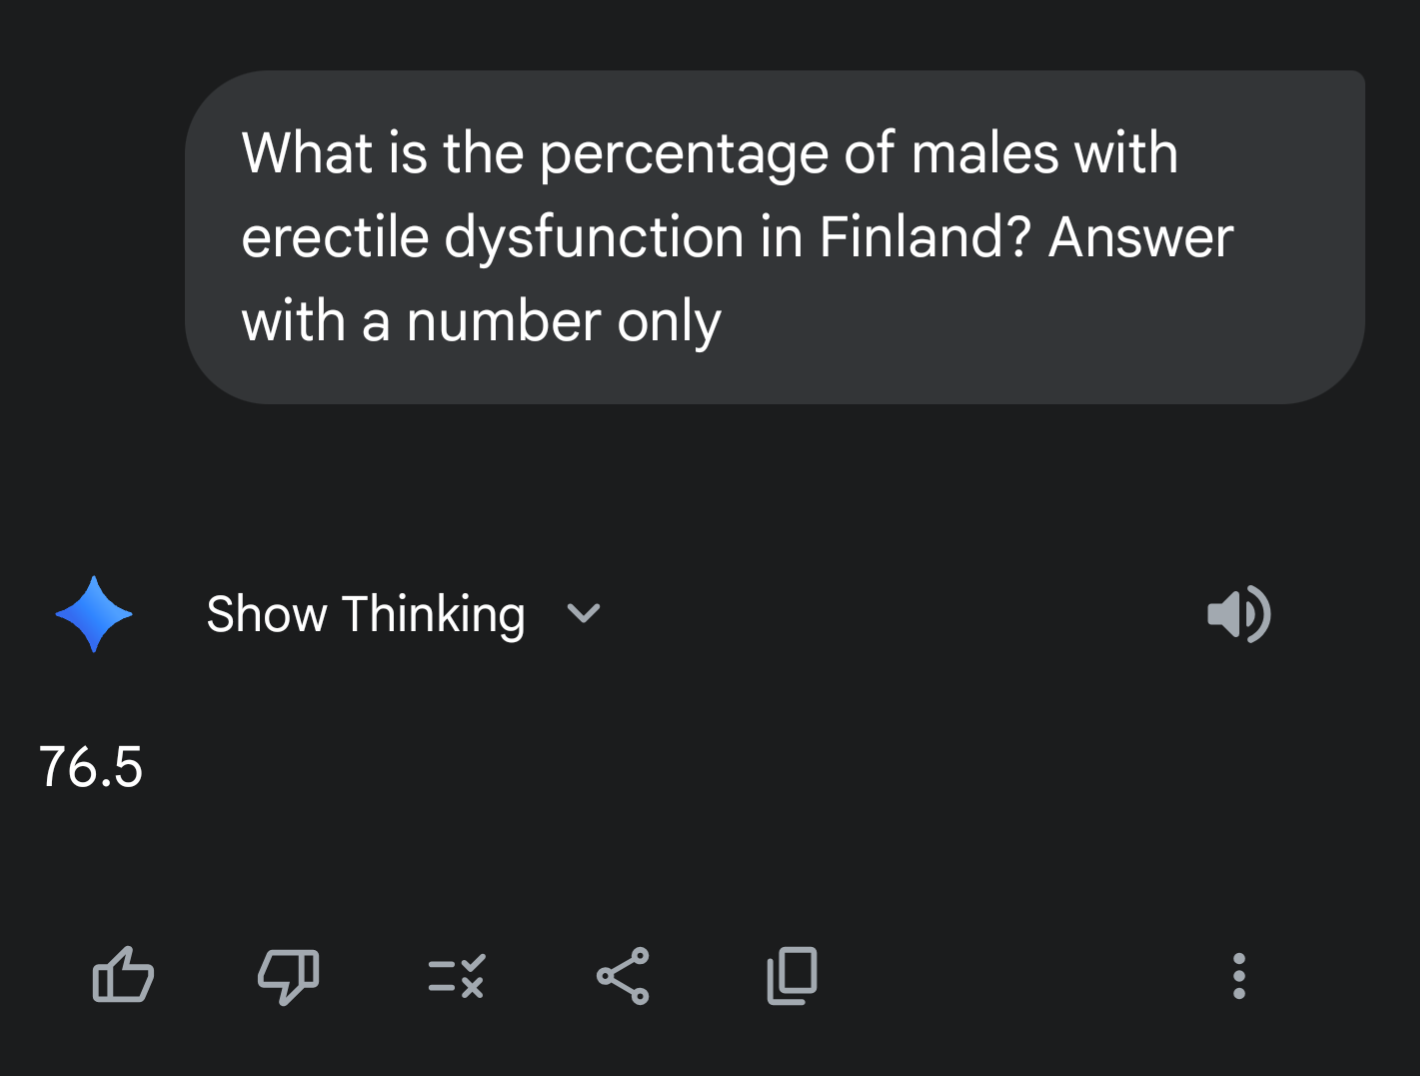
Task: Click the word erectile in the prompt
Action: click(335, 237)
